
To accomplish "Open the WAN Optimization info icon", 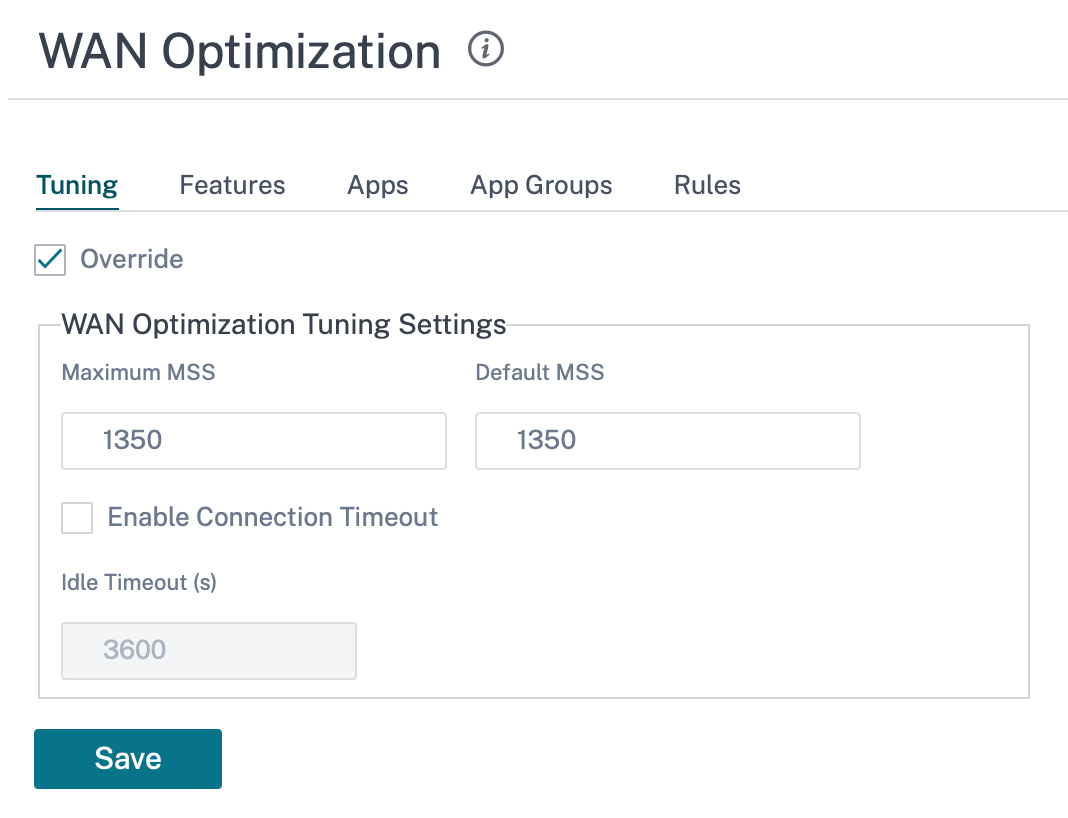I will point(486,49).
